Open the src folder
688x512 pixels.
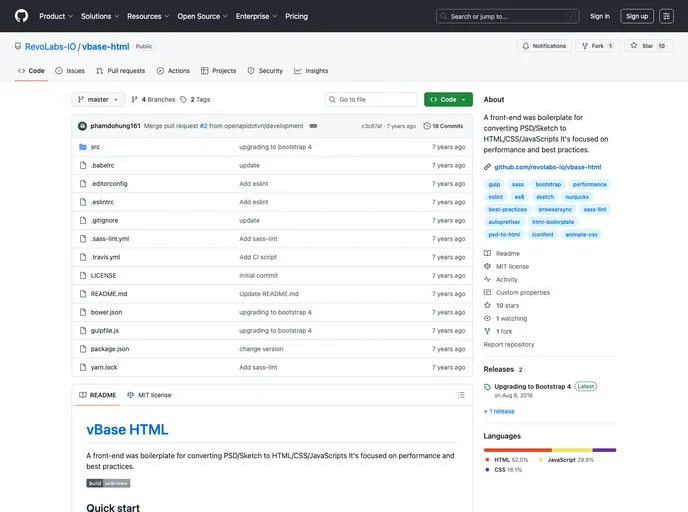(95, 147)
